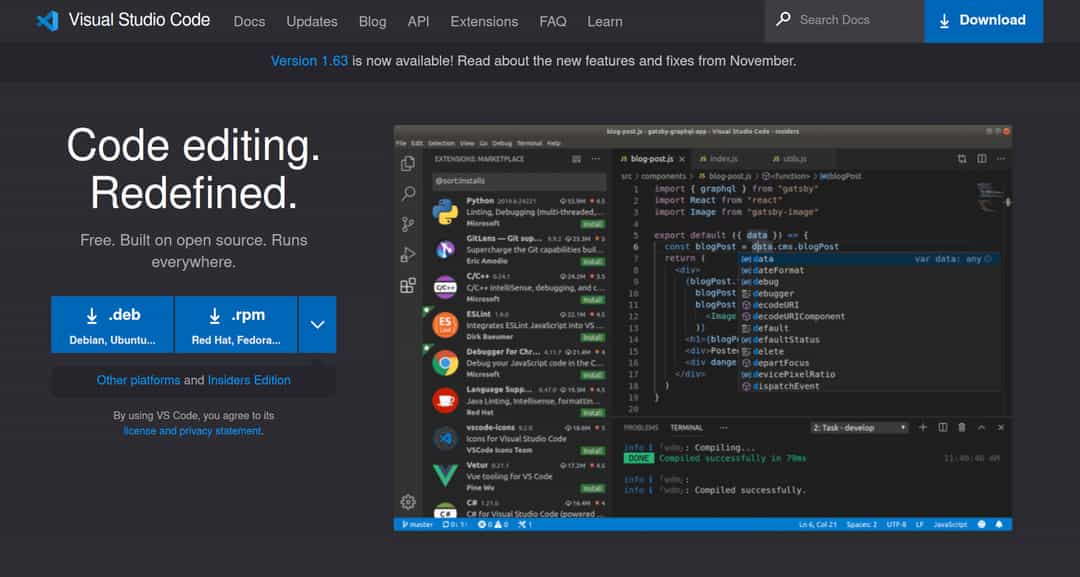
Task: Click the split terminal icon
Action: pyautogui.click(x=943, y=428)
